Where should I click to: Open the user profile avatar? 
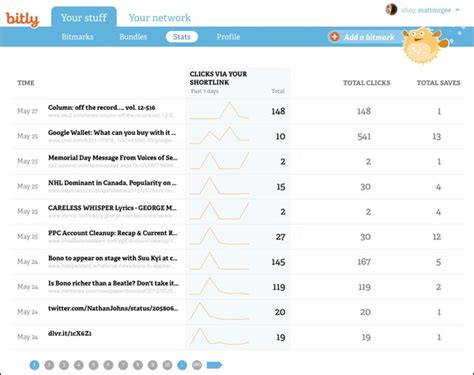[x=391, y=10]
